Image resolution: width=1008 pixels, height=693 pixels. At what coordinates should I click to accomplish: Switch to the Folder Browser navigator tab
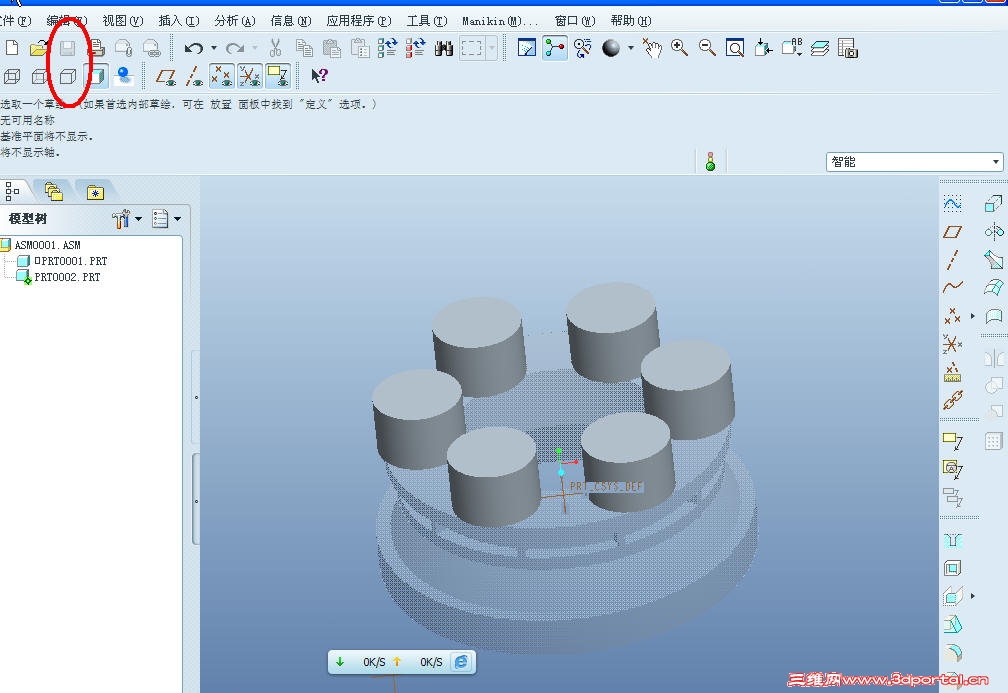(54, 191)
